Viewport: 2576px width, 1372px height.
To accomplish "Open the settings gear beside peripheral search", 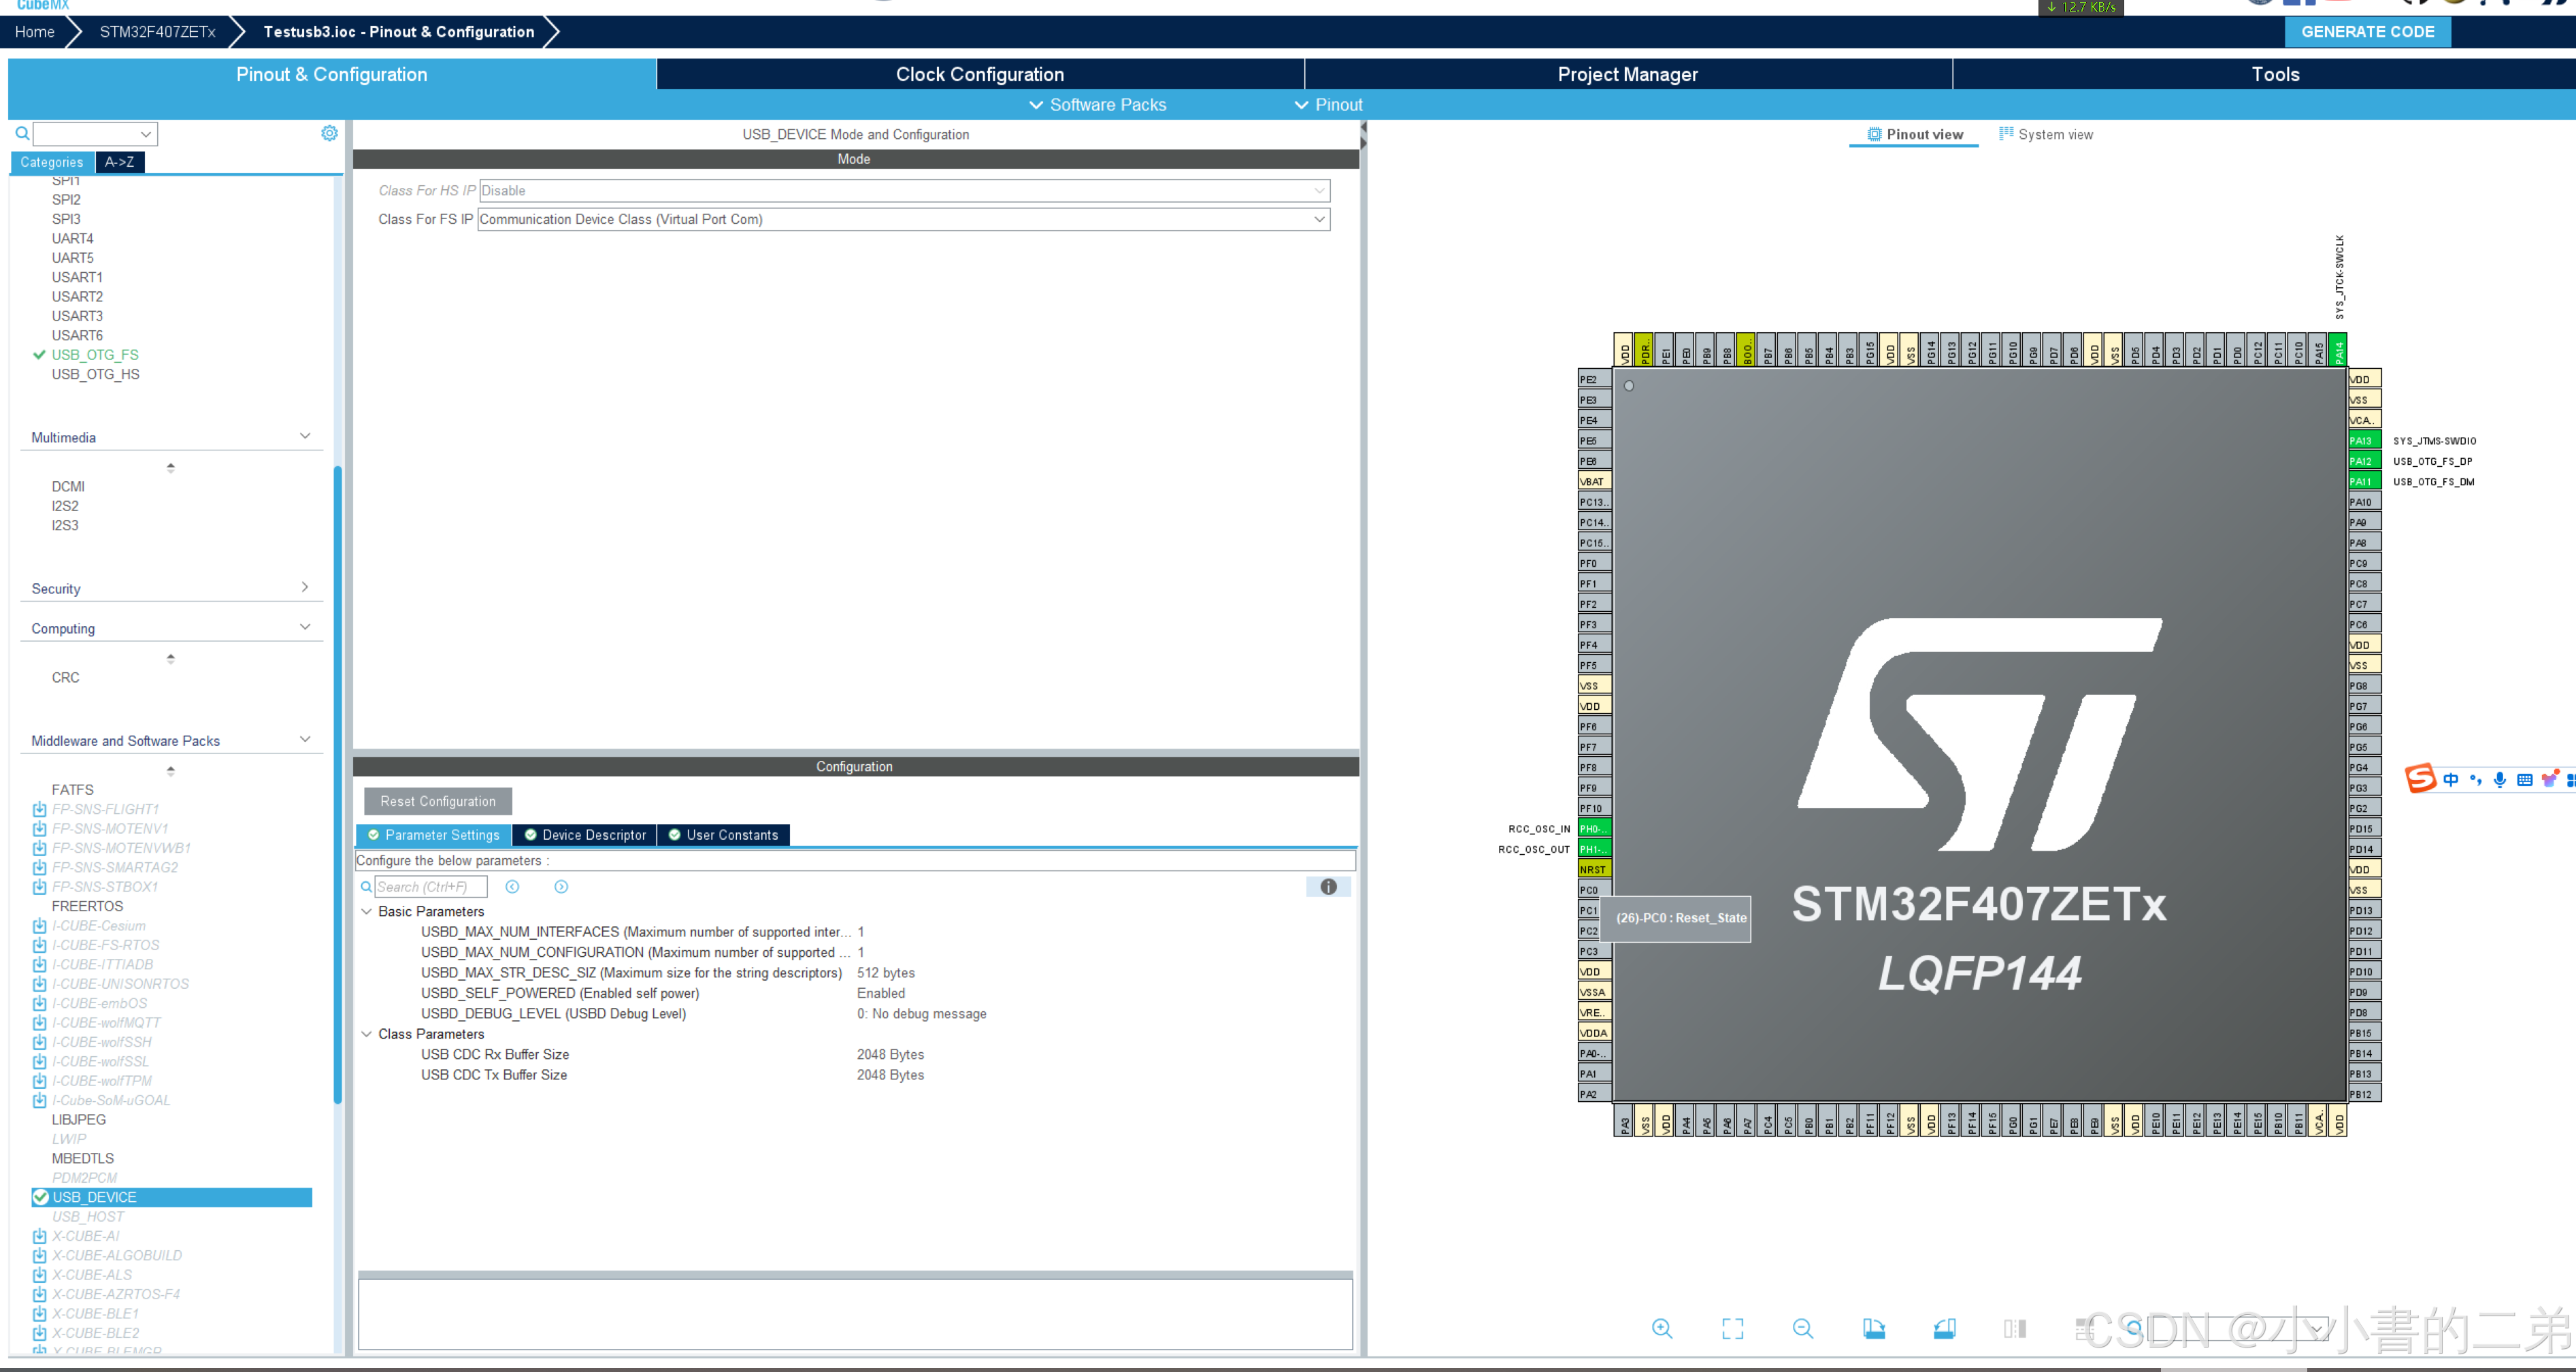I will point(329,133).
